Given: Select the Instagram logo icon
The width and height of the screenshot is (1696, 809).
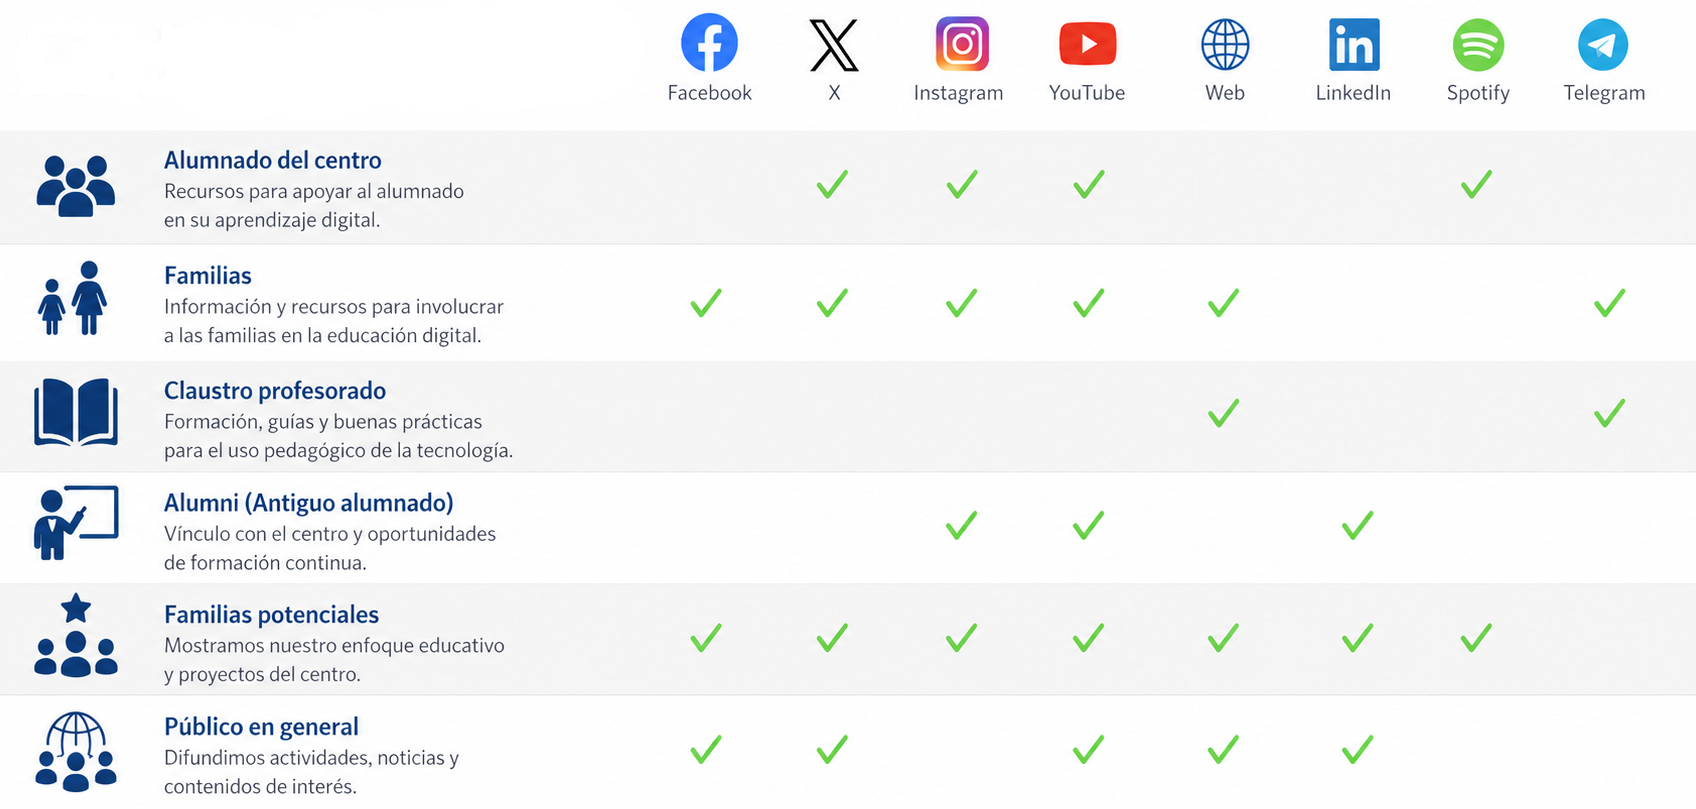Looking at the screenshot, I should [962, 43].
